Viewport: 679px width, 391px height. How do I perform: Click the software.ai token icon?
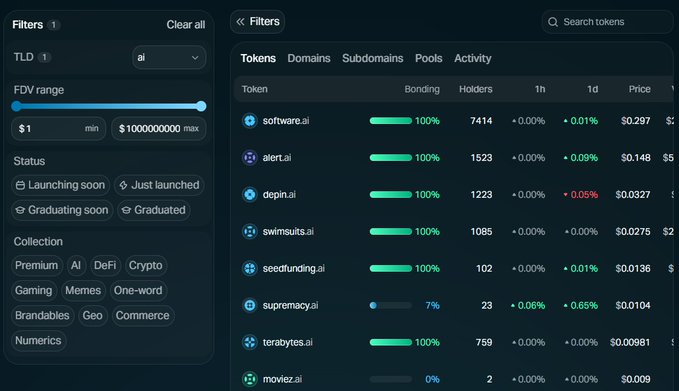click(249, 120)
